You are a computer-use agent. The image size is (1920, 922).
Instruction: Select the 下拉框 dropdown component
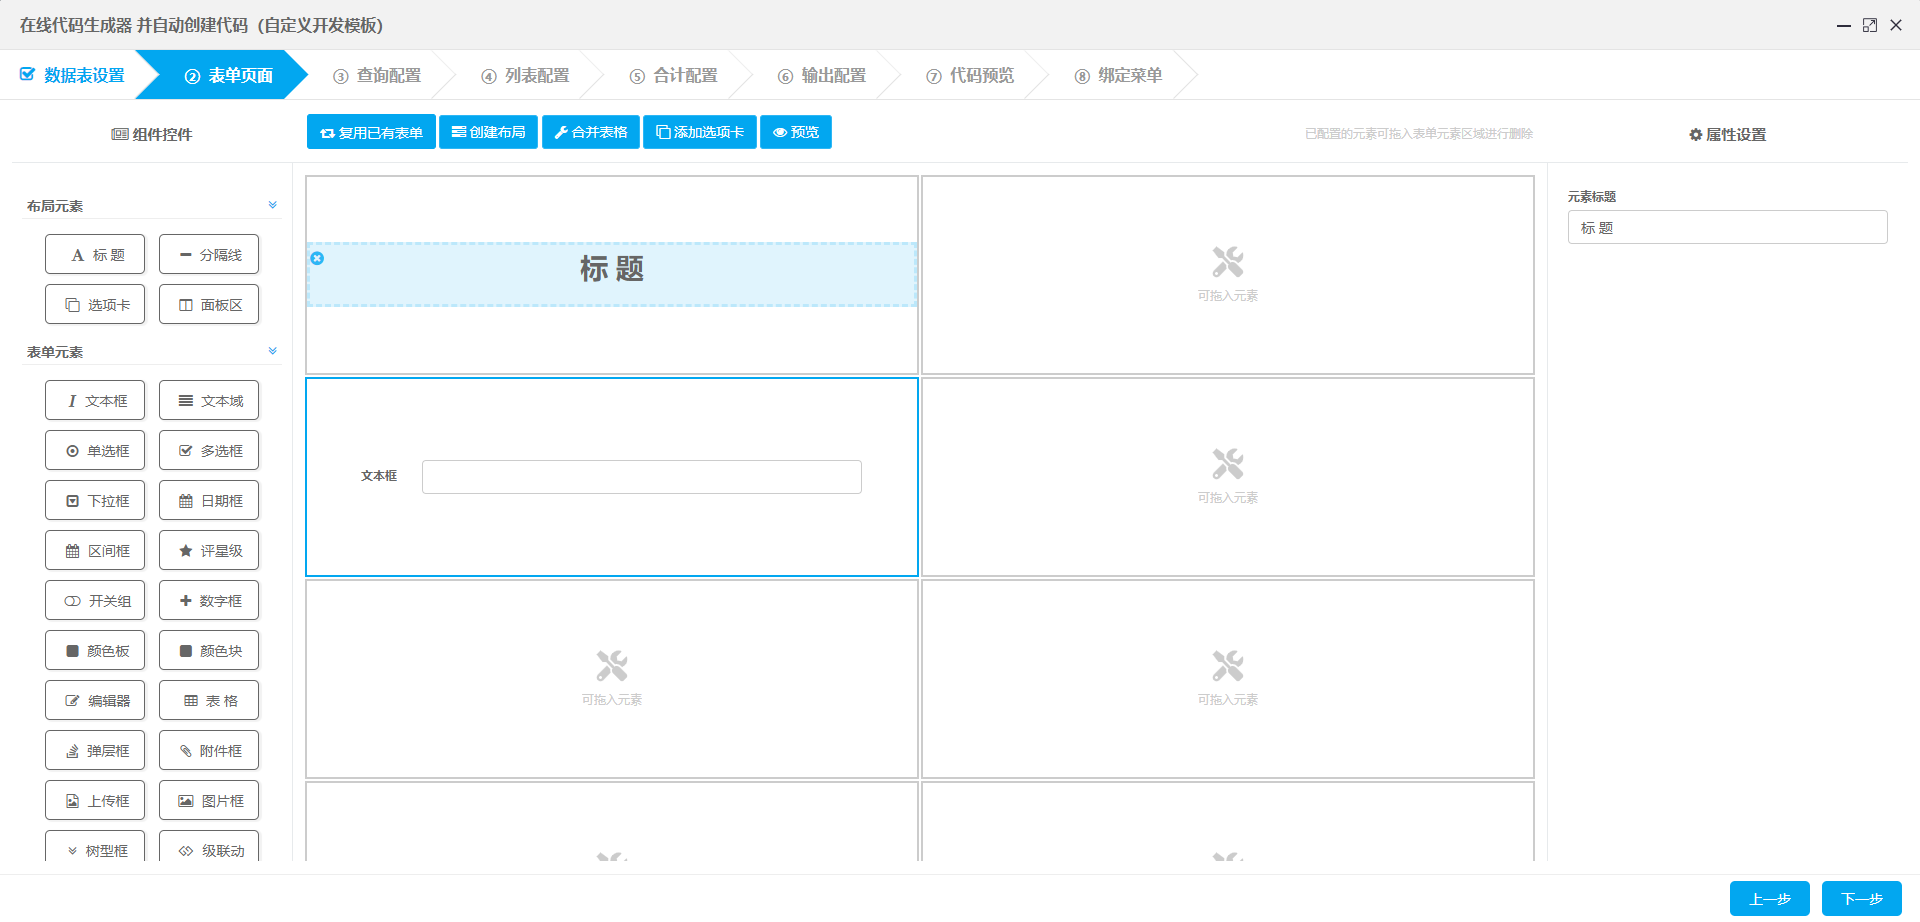click(95, 500)
